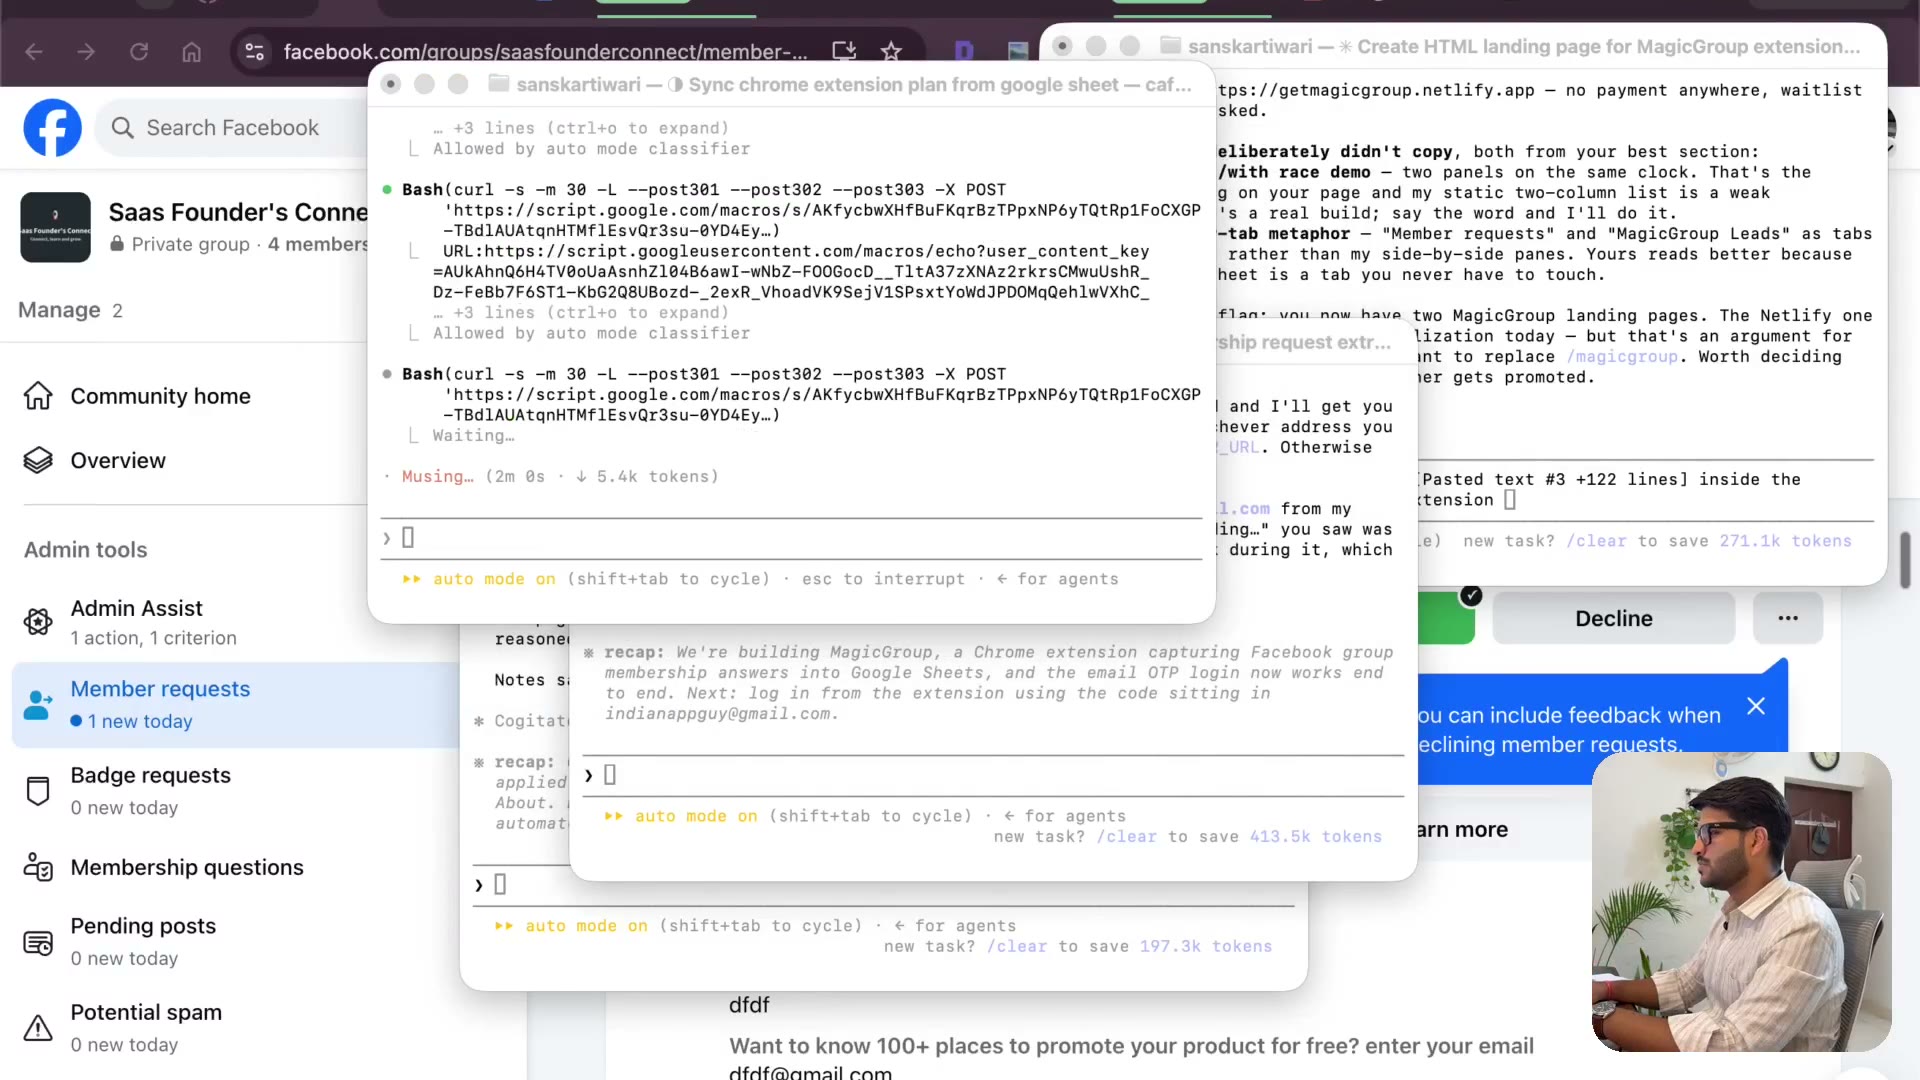
Task: Decline the member request
Action: (1613, 618)
